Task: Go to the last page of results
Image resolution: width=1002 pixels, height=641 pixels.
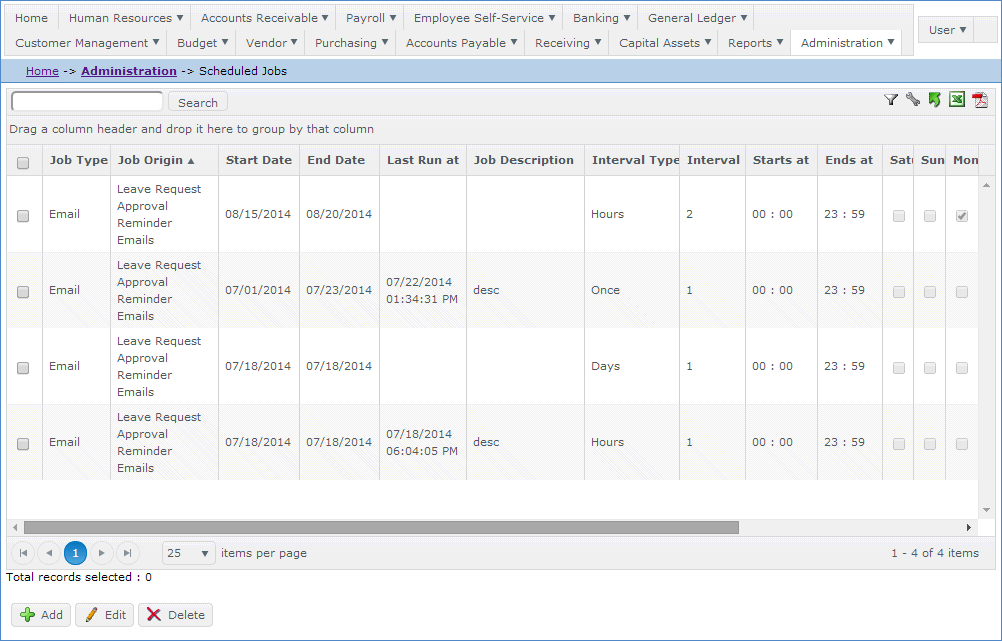Action: click(x=127, y=553)
